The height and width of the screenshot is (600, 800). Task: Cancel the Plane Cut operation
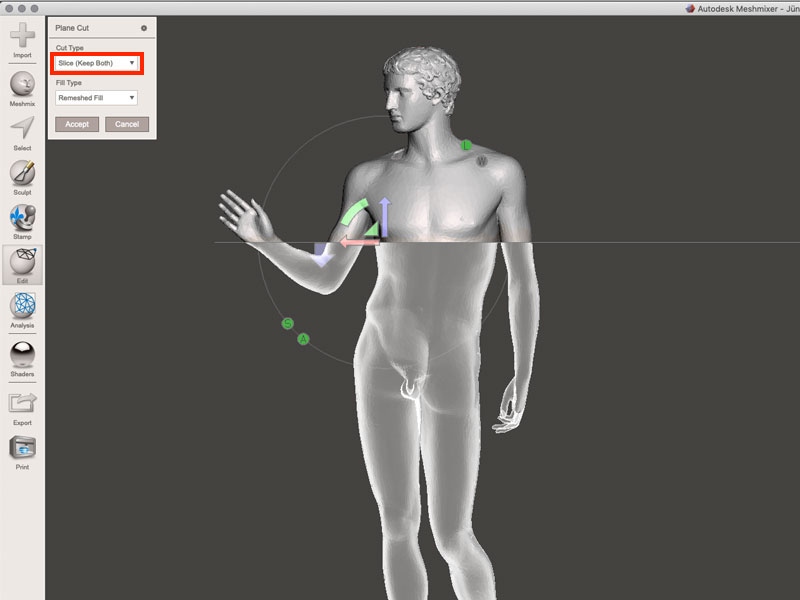coord(127,124)
